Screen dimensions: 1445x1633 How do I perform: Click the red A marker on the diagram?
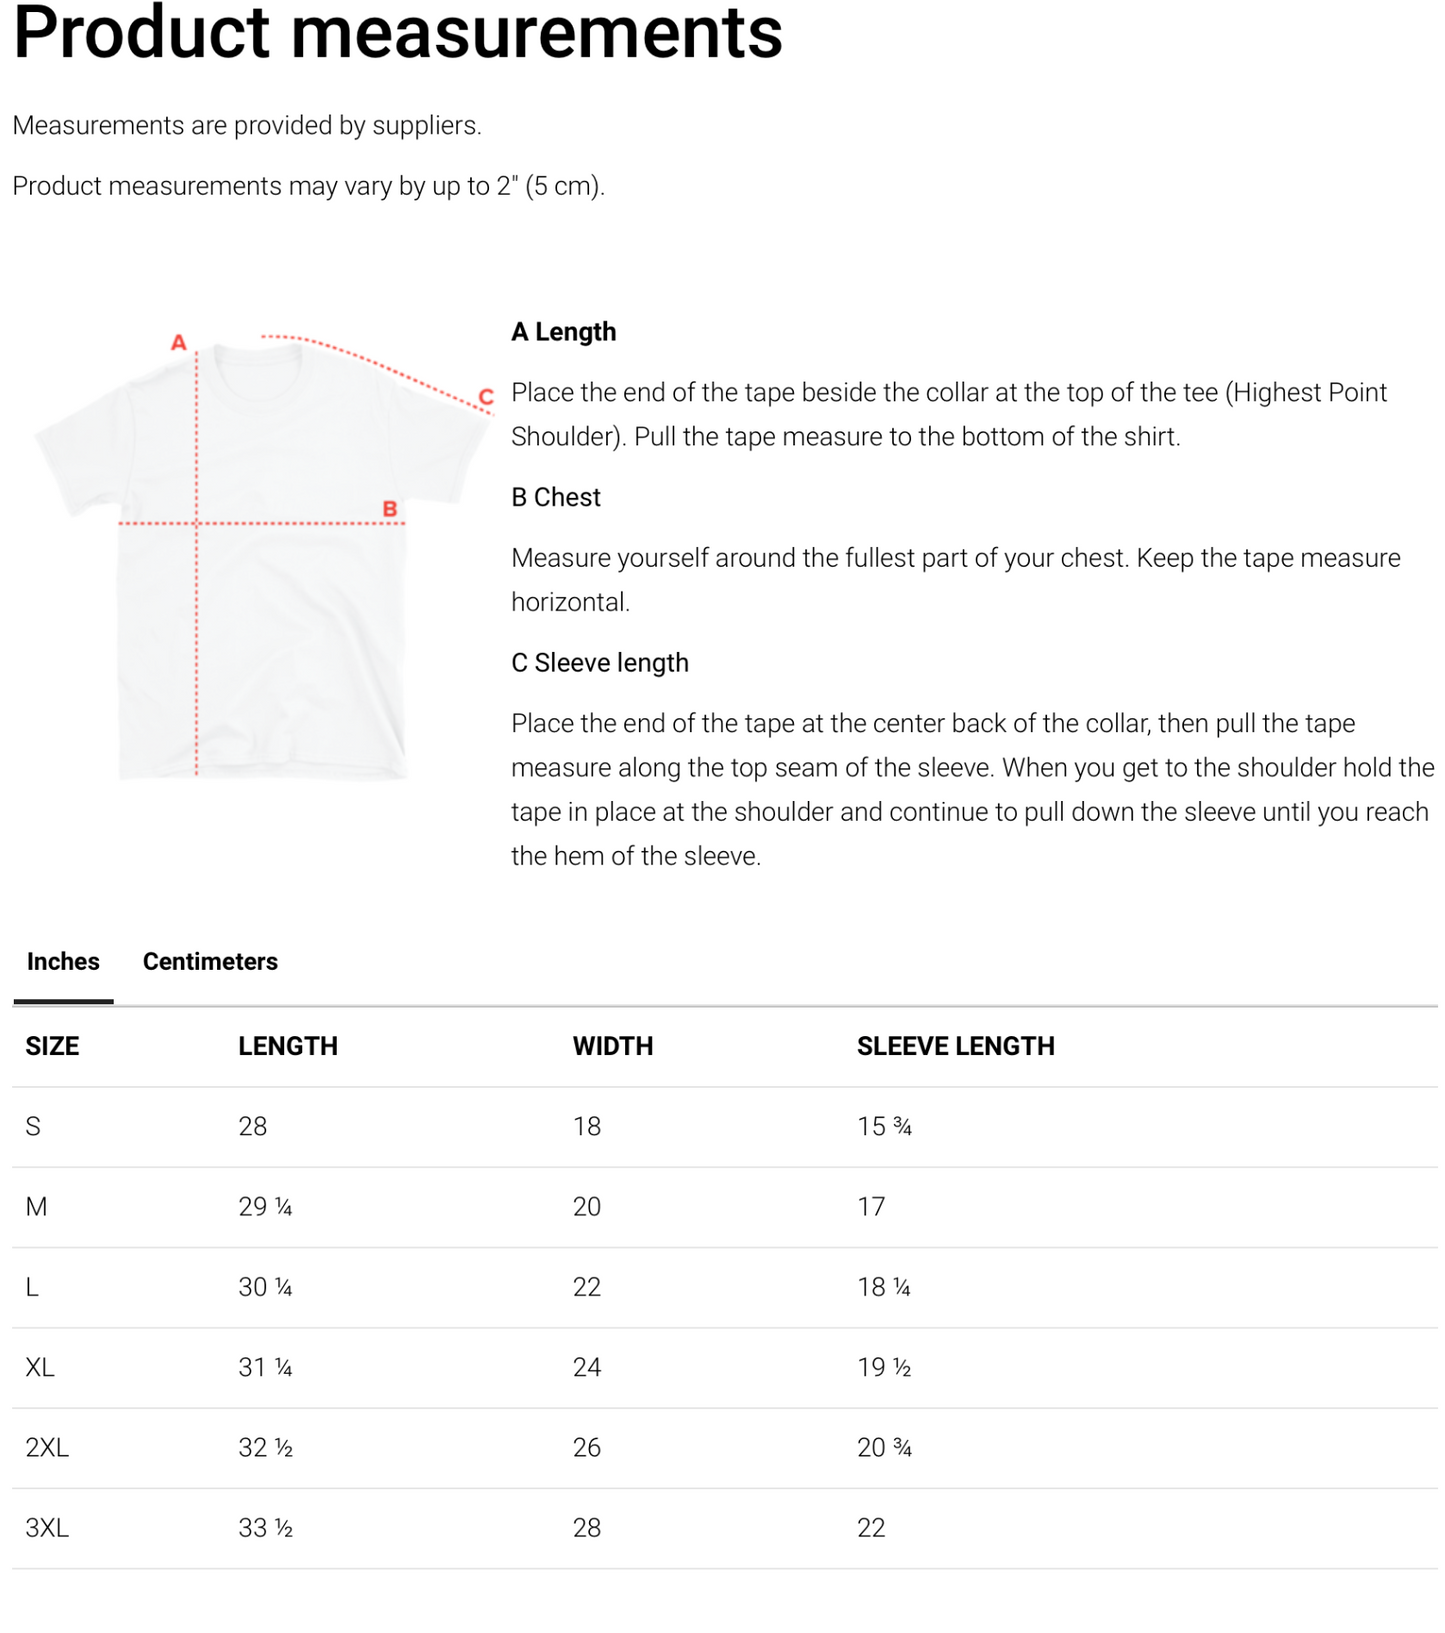point(179,343)
